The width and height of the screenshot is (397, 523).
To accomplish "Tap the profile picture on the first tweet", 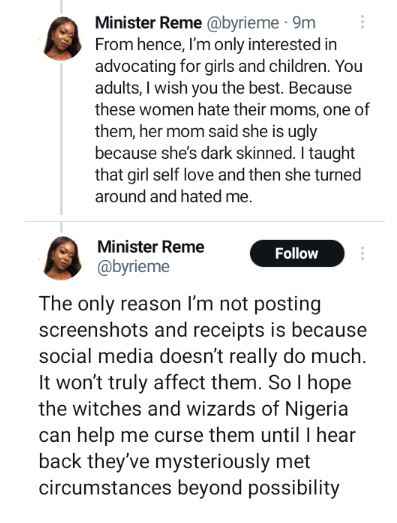I will pos(62,38).
